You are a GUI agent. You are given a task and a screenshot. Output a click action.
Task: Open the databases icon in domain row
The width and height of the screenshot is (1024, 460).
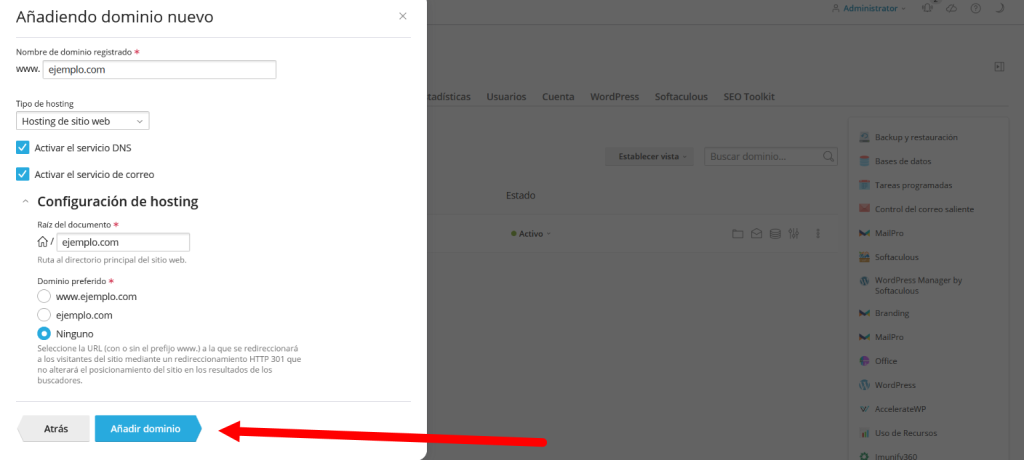coord(775,234)
